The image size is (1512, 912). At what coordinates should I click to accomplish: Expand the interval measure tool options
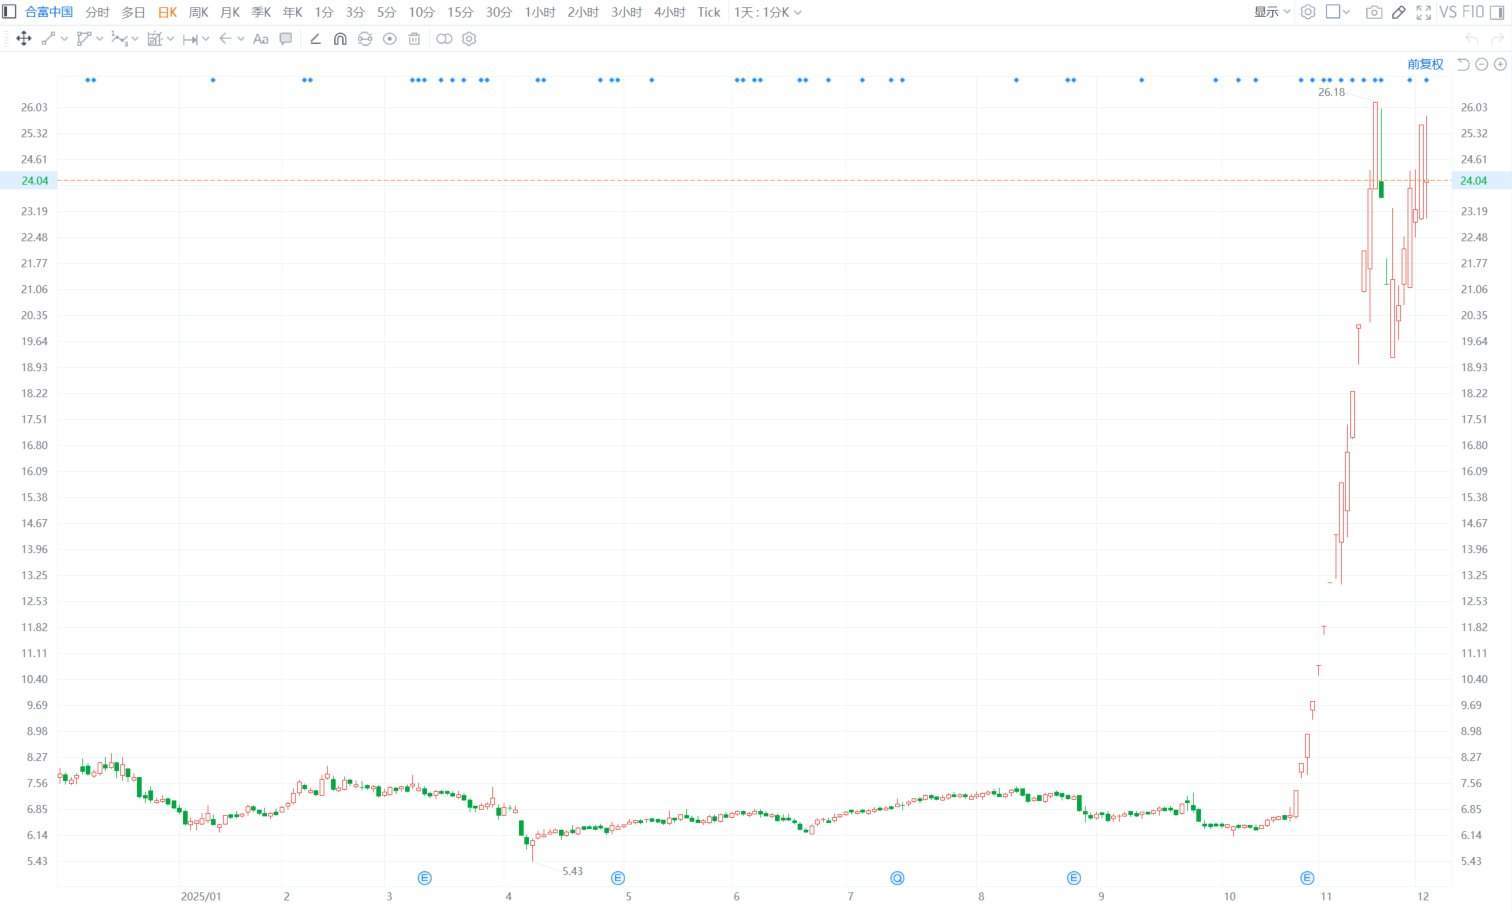pos(205,39)
